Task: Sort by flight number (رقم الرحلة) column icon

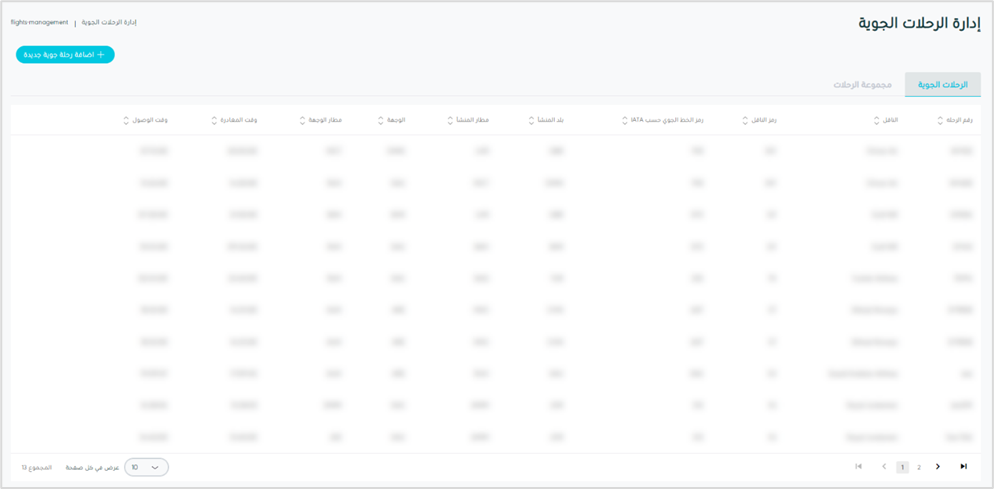Action: click(x=940, y=121)
